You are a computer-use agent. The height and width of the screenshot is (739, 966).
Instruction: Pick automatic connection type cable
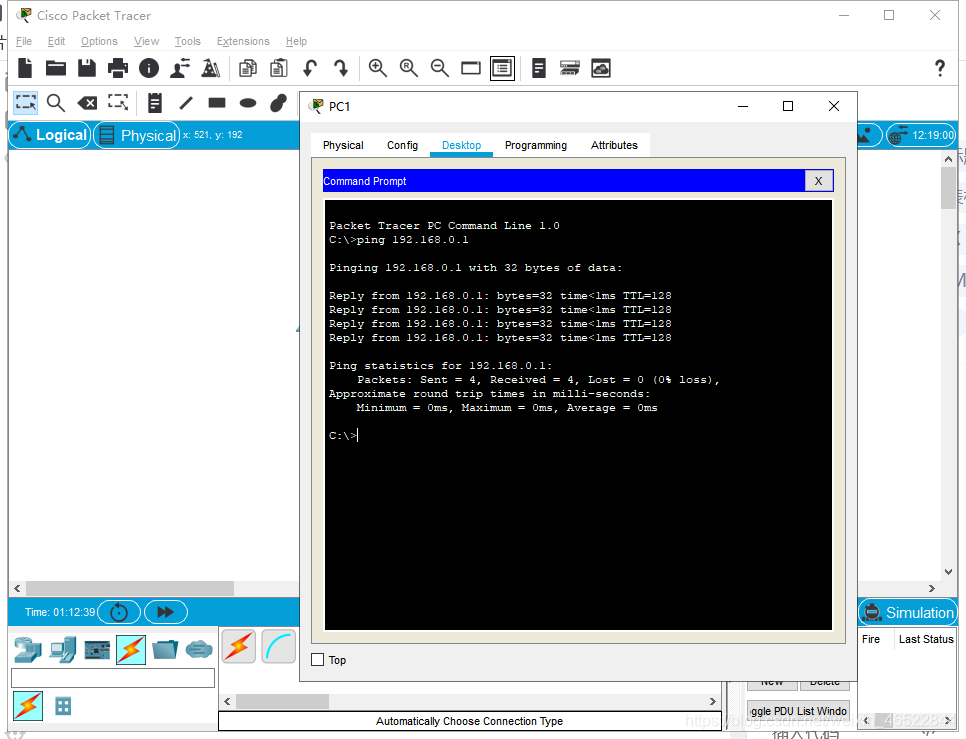[x=239, y=647]
